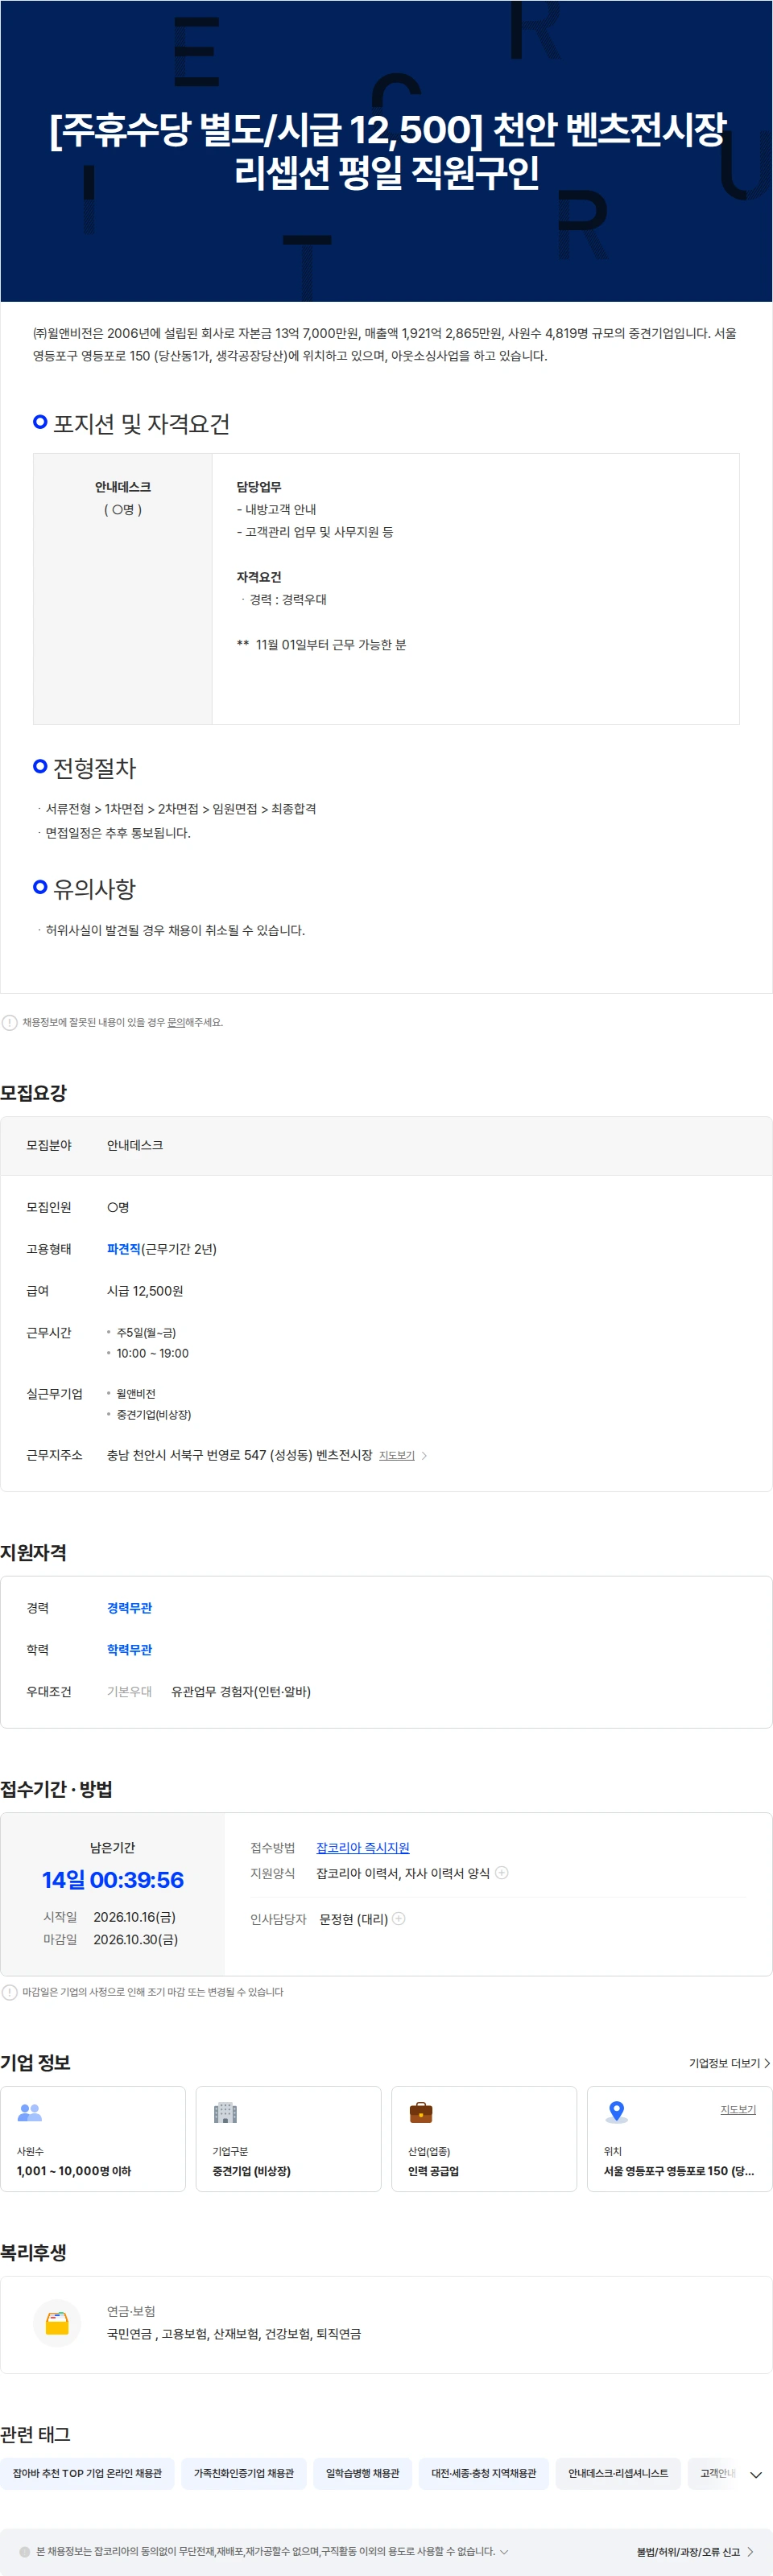
Task: Expand the plus icon beside 문정현 (대리)
Action: pyautogui.click(x=399, y=1919)
